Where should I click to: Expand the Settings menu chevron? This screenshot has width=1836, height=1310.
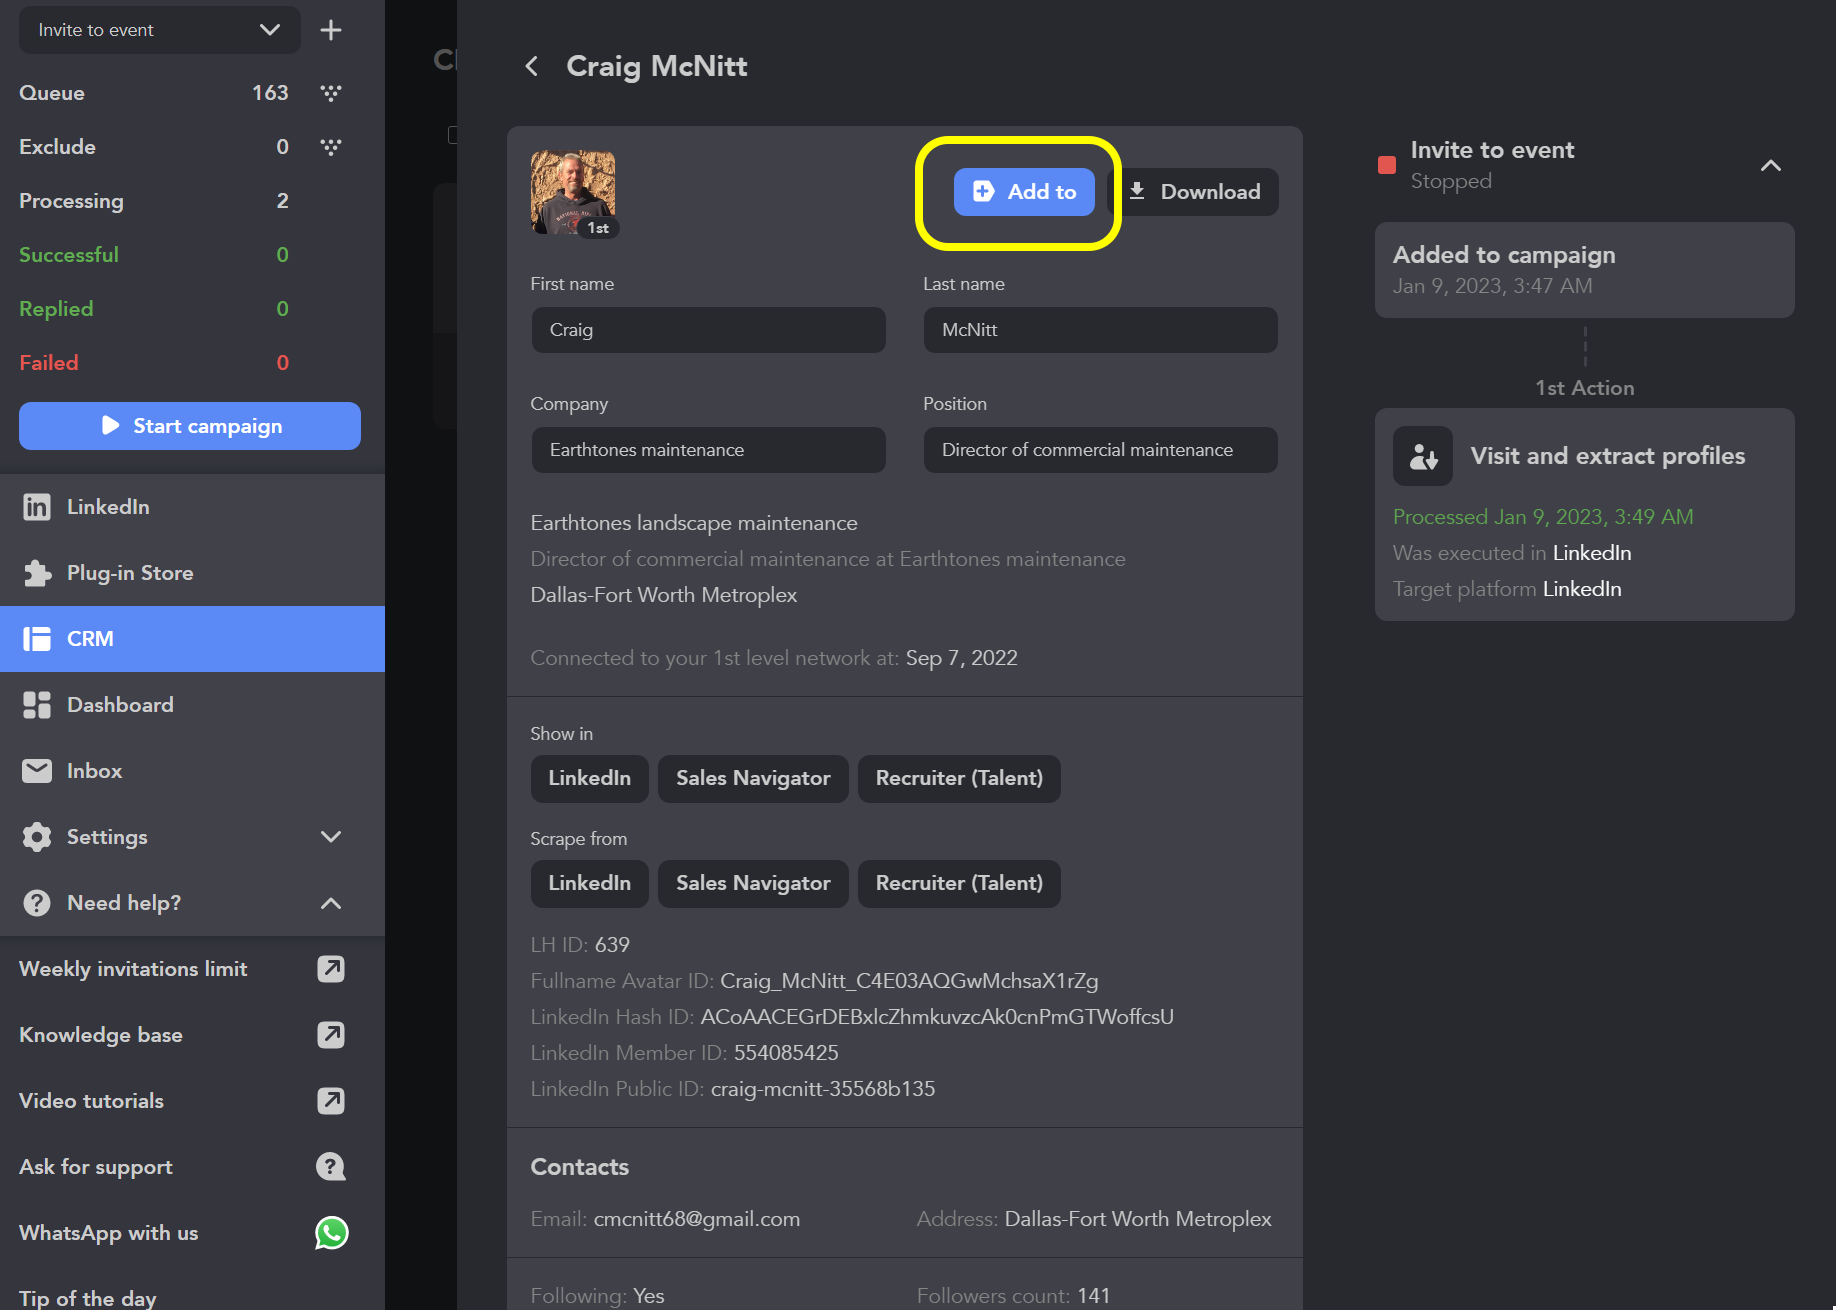point(331,837)
